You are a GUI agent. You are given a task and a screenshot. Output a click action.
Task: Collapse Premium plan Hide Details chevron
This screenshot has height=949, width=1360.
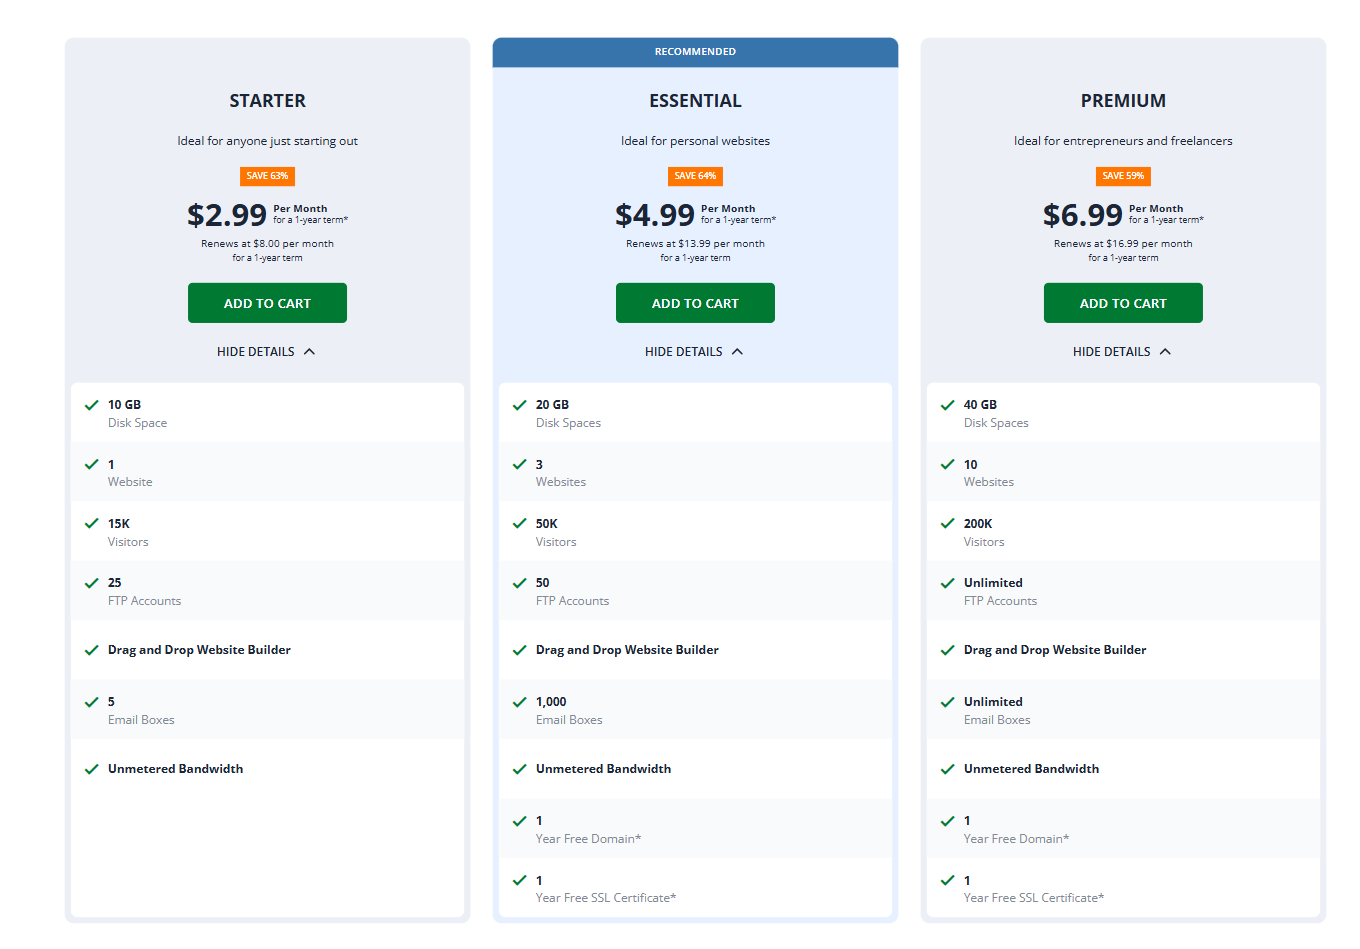[1165, 352]
